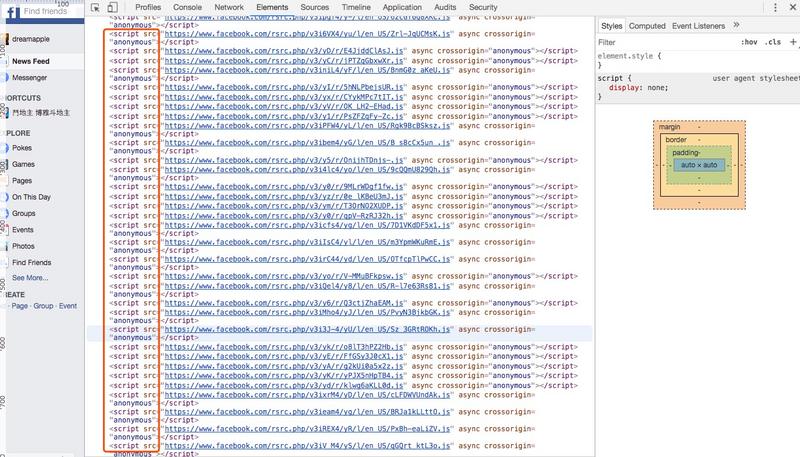This screenshot has height=457, width=800.
Task: Open Photos in Facebook sidebar
Action: pos(23,246)
